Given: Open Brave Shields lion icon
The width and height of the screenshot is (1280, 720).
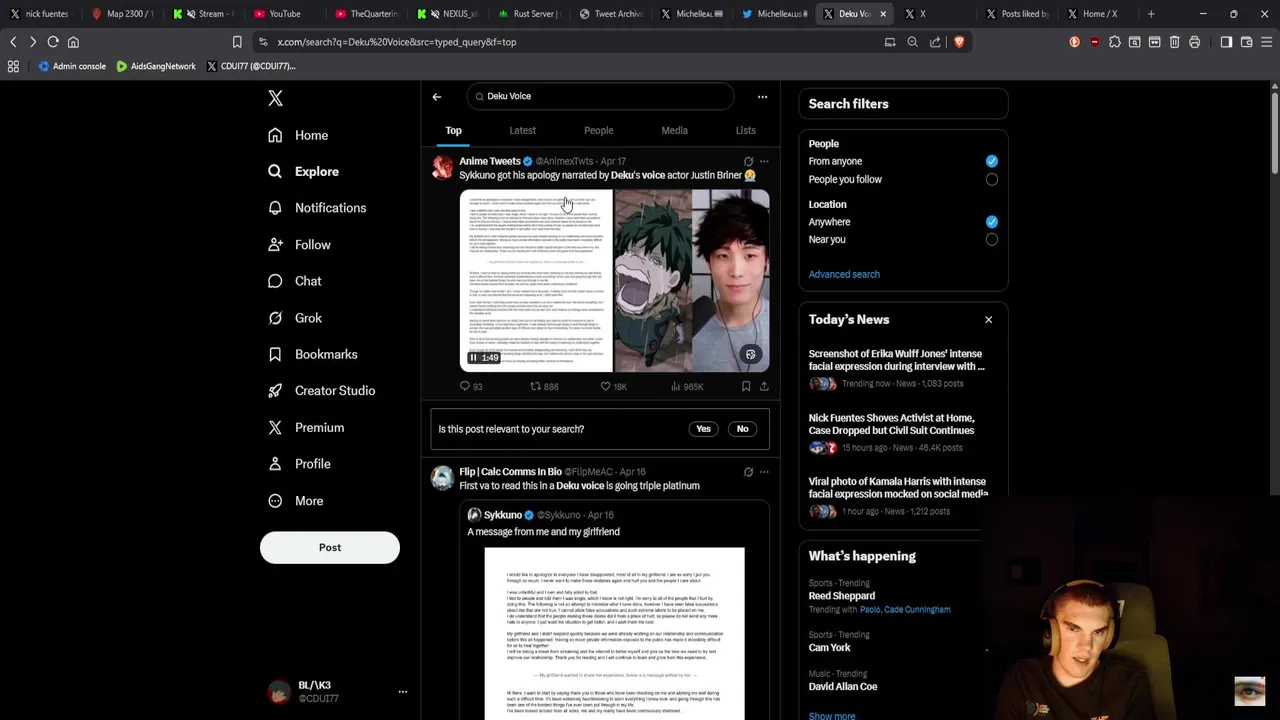Looking at the screenshot, I should 959,42.
